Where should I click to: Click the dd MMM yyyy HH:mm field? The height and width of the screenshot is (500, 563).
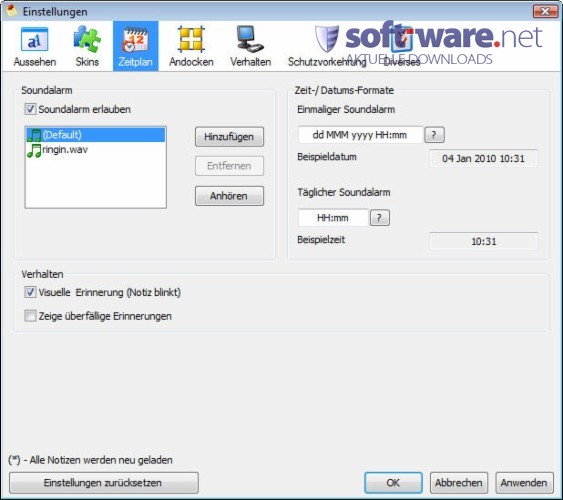pos(360,135)
